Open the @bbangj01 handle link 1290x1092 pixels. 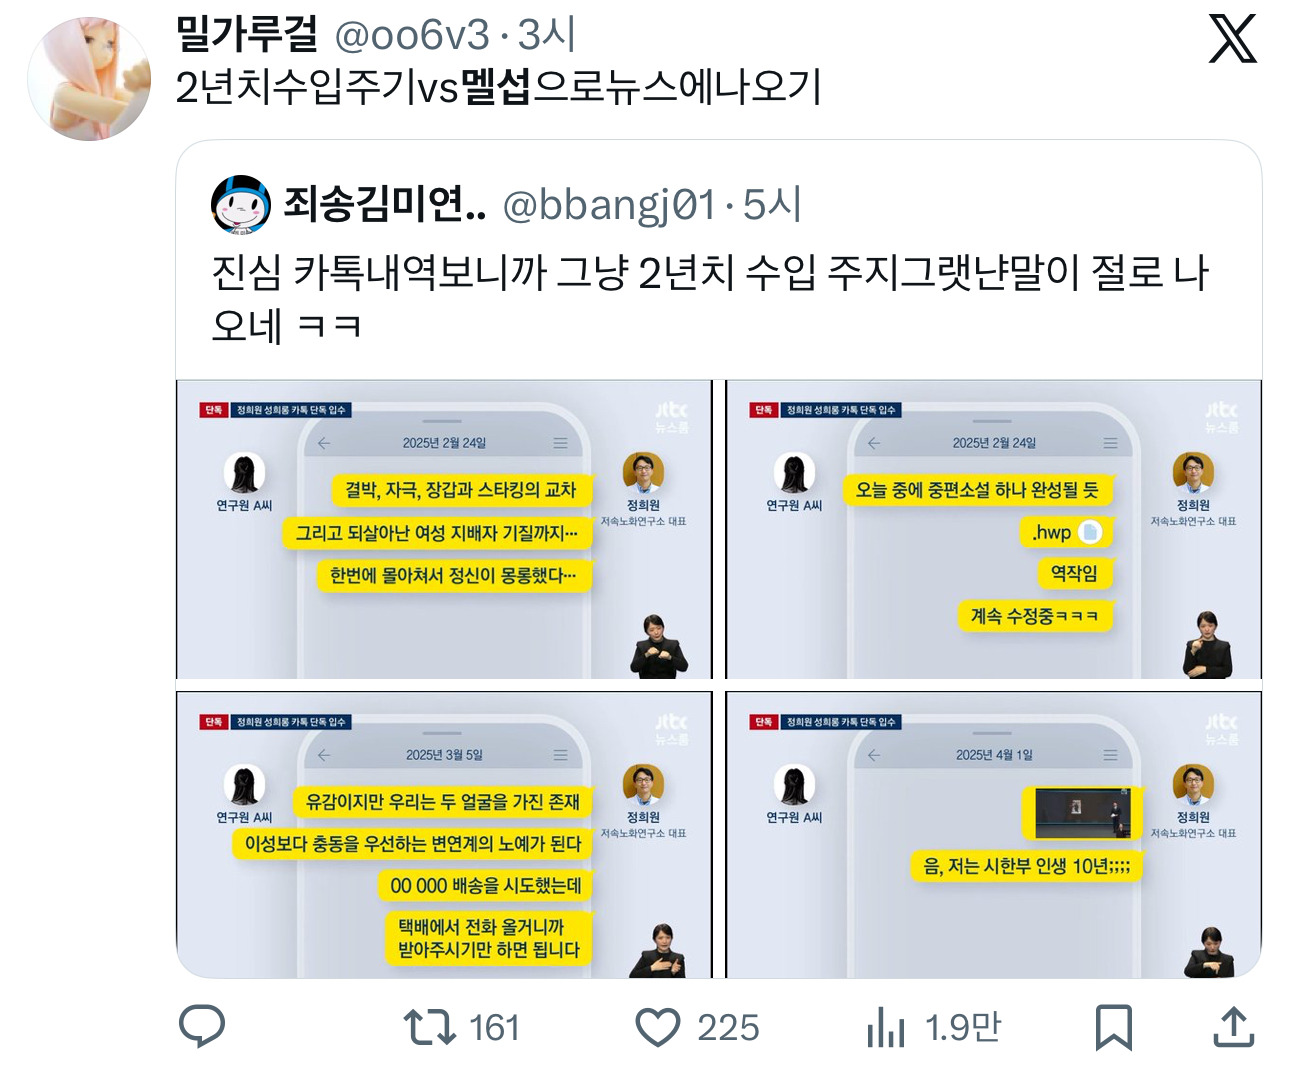pos(609,205)
